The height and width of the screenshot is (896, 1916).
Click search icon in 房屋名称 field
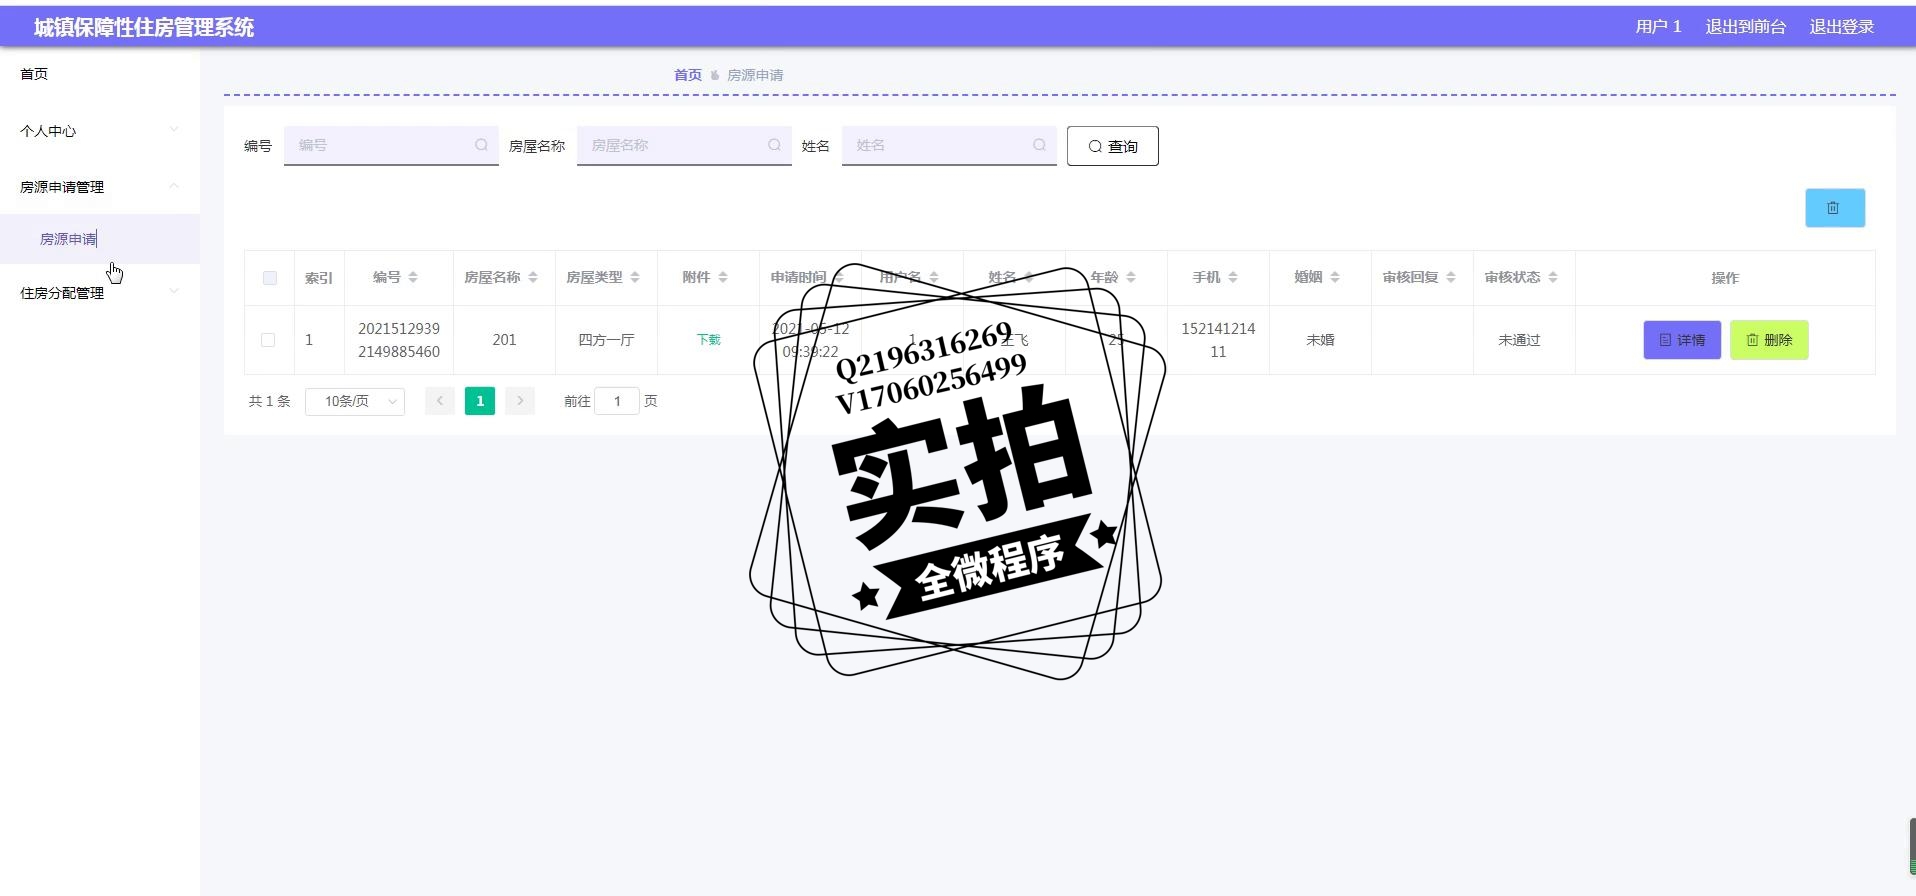click(774, 145)
